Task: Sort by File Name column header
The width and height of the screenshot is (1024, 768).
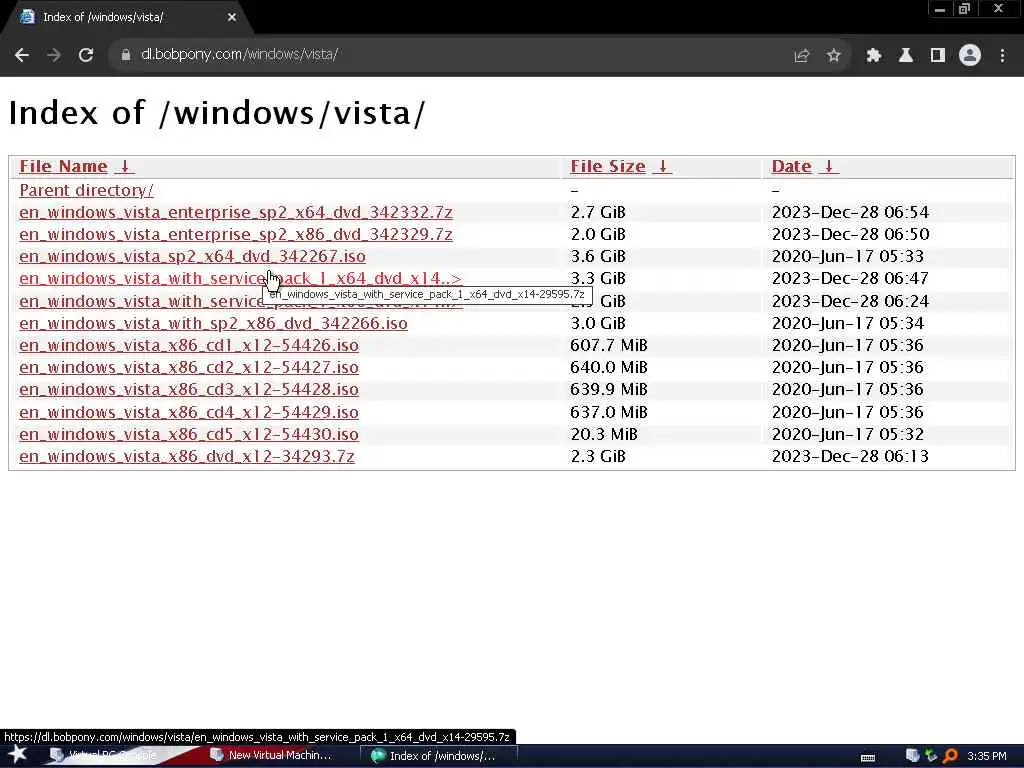Action: pyautogui.click(x=63, y=167)
